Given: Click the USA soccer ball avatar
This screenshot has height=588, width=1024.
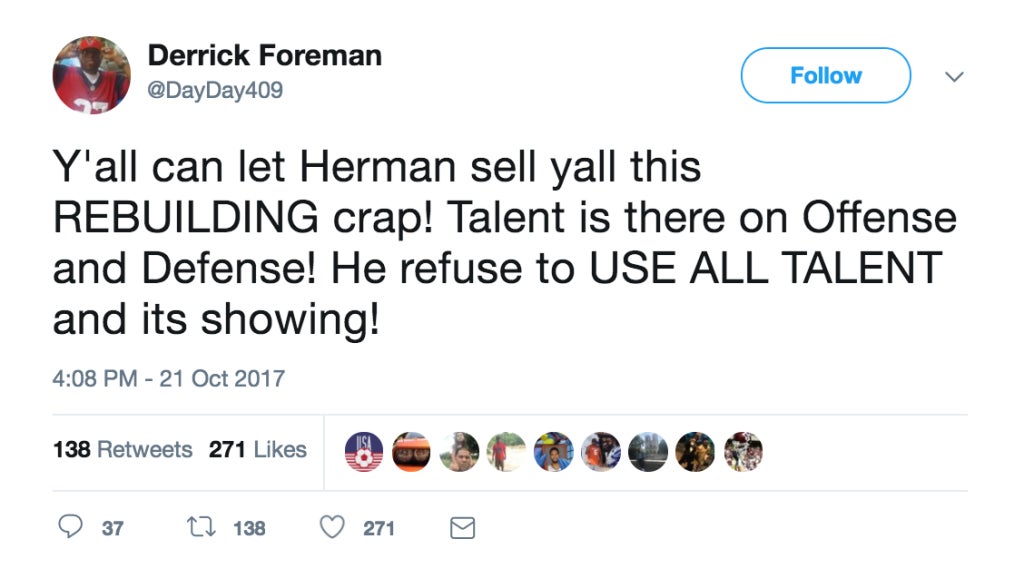Looking at the screenshot, I should pyautogui.click(x=364, y=451).
